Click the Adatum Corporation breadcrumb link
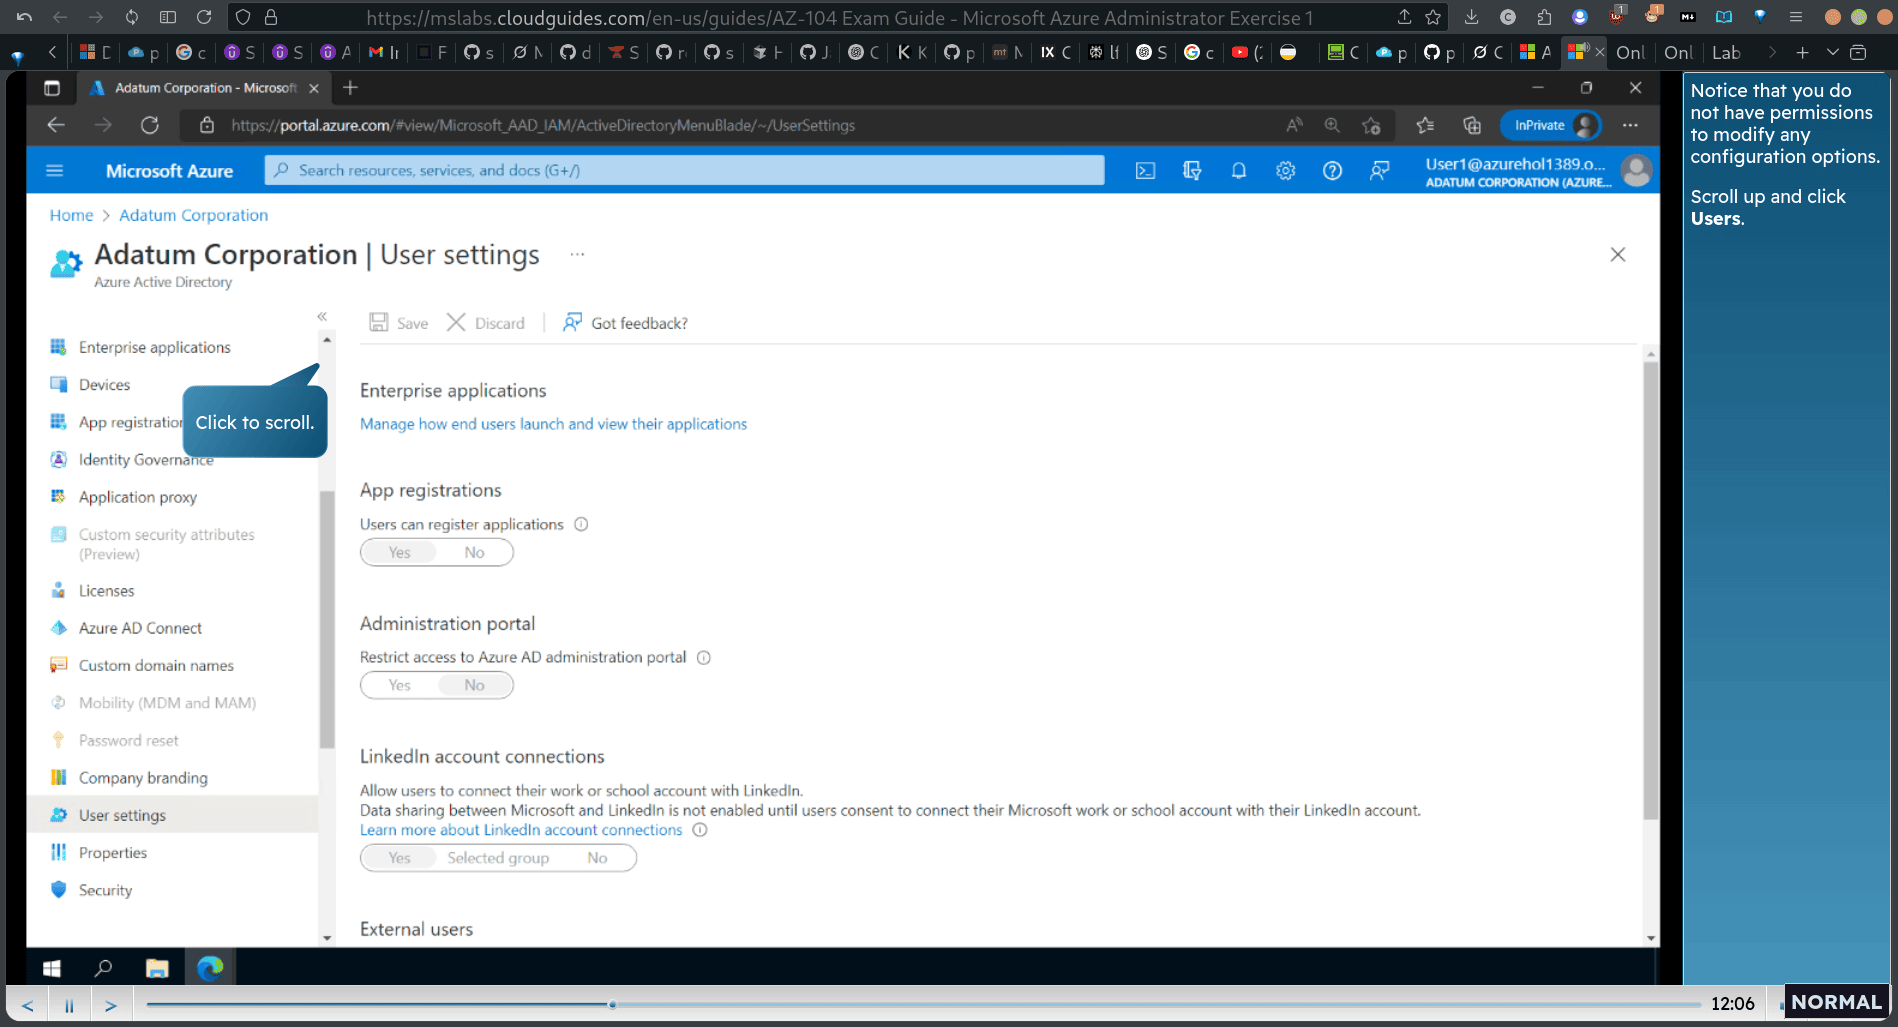1898x1027 pixels. click(194, 215)
